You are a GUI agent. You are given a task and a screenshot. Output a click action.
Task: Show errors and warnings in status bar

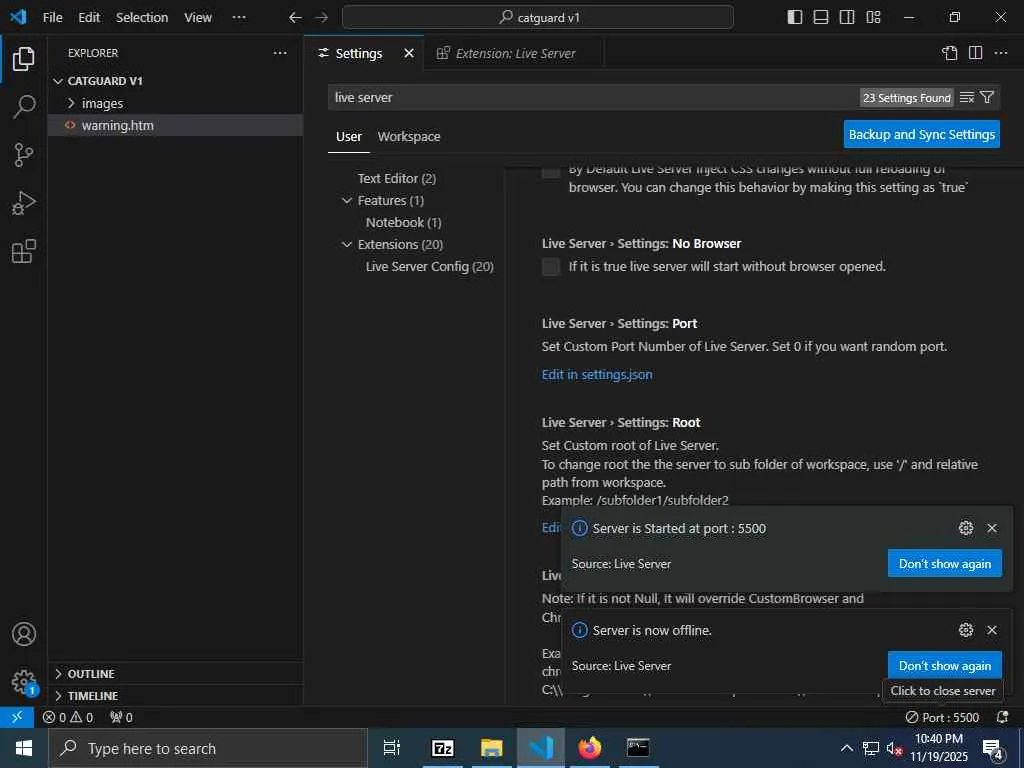[x=68, y=717]
